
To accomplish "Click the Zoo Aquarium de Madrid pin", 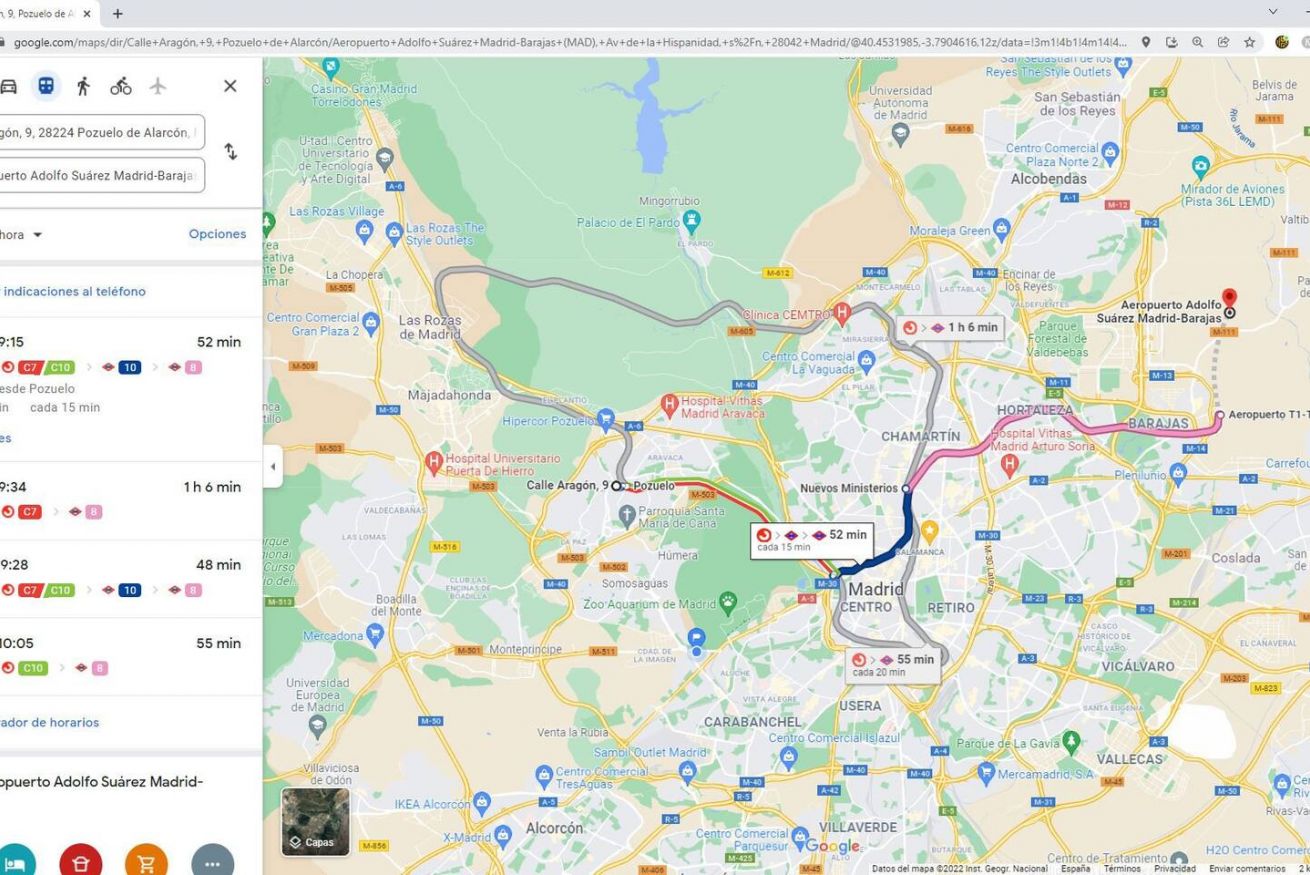I will (728, 603).
